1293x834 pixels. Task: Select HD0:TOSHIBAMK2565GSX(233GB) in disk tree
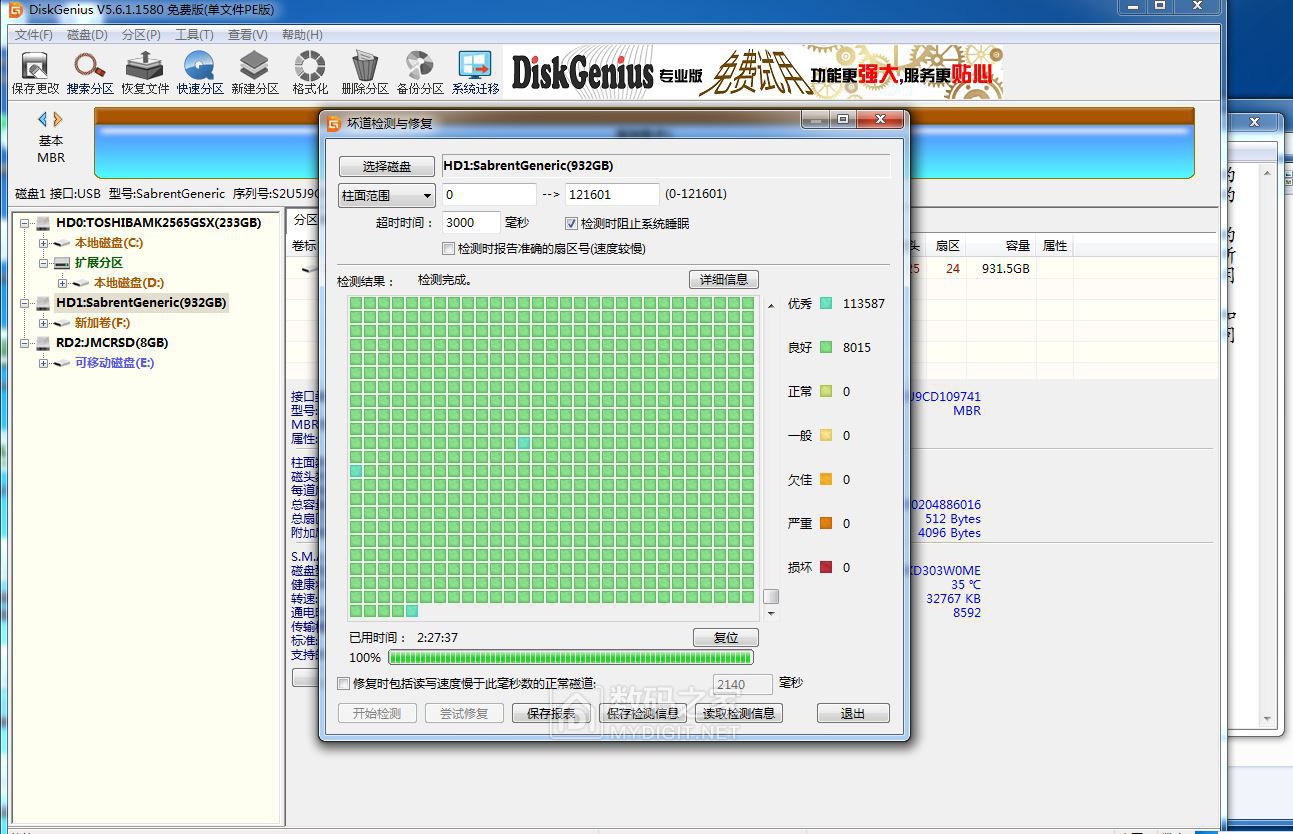pyautogui.click(x=158, y=223)
